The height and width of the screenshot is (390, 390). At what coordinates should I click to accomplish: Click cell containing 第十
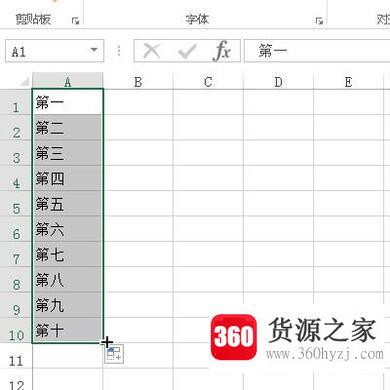[x=68, y=330]
